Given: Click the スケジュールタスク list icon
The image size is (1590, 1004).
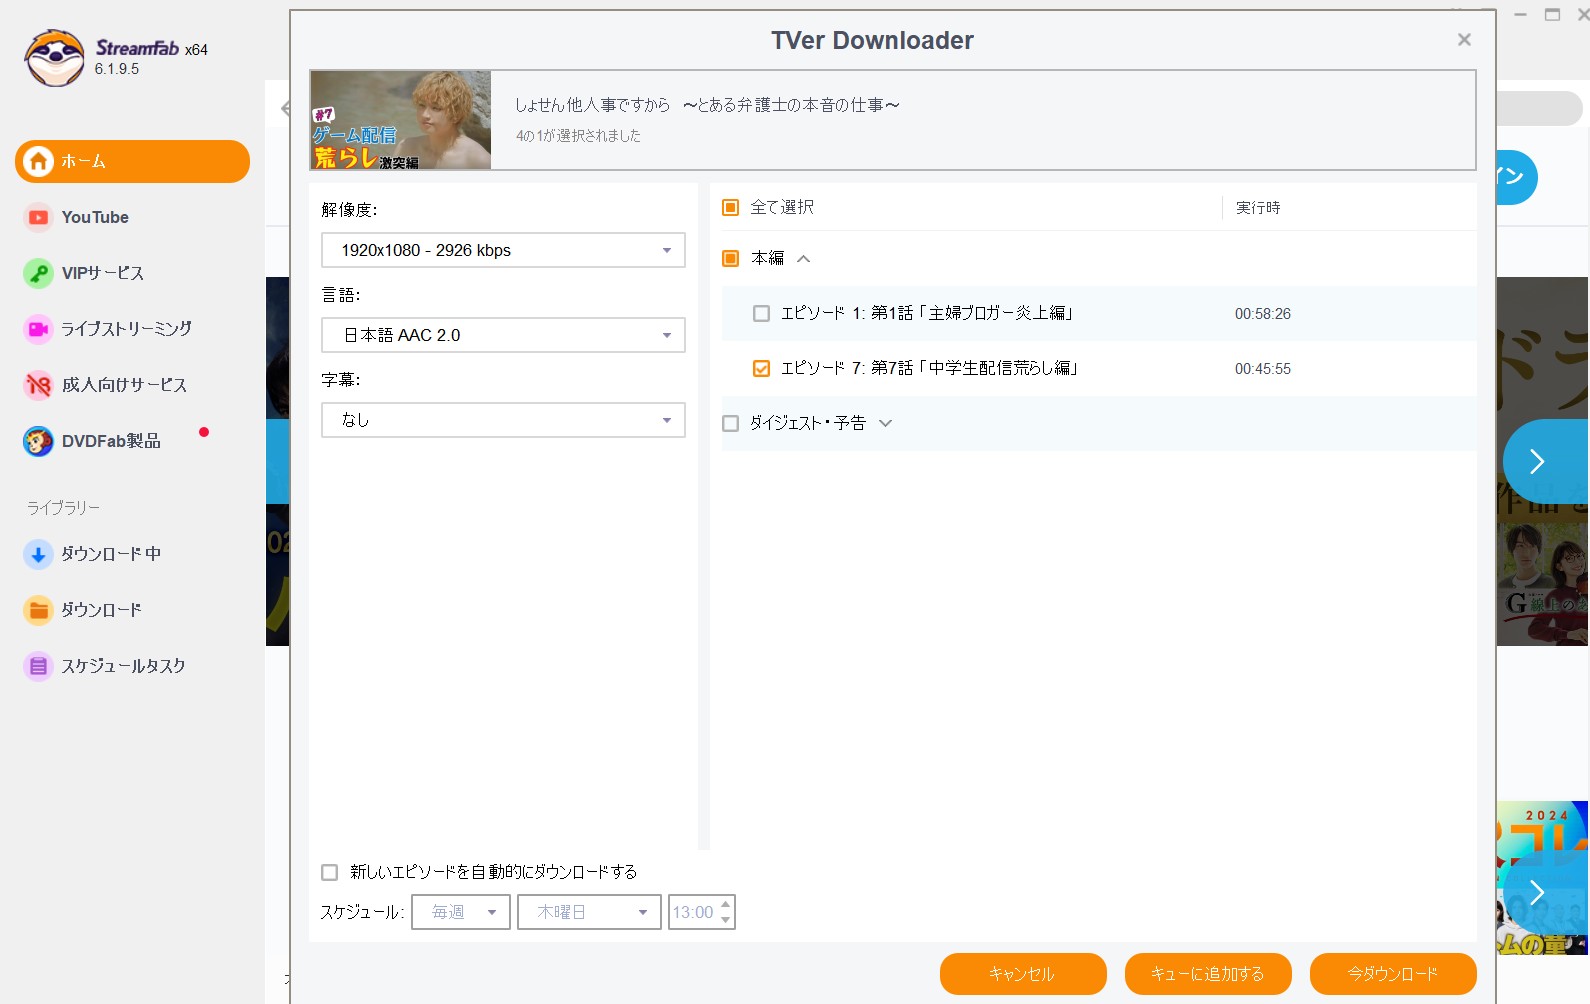Looking at the screenshot, I should tap(38, 666).
